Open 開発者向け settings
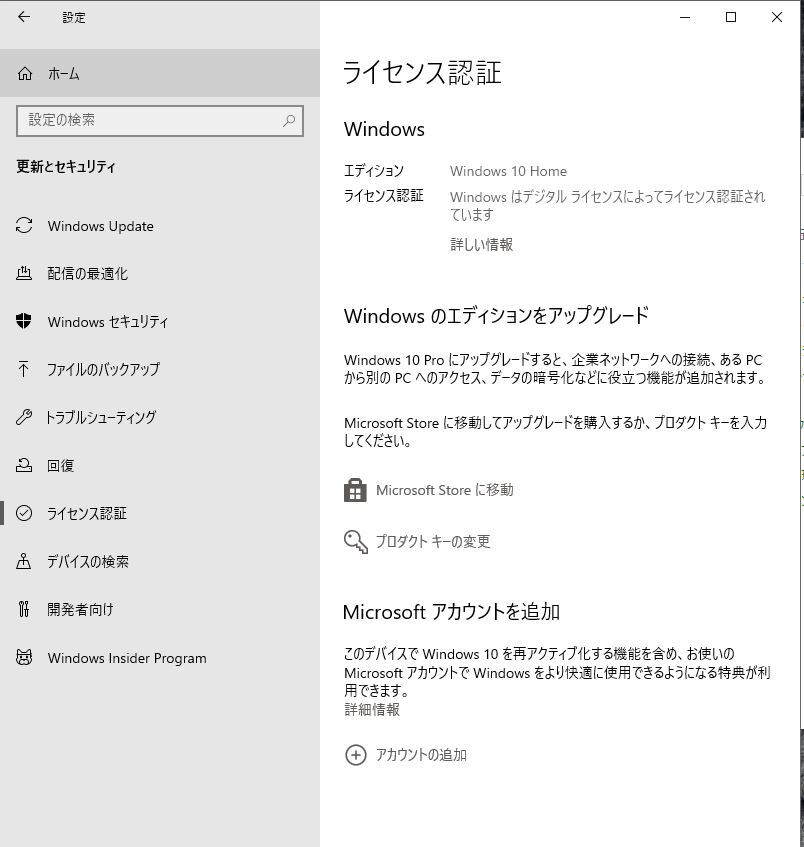Viewport: 804px width, 847px height. point(81,610)
